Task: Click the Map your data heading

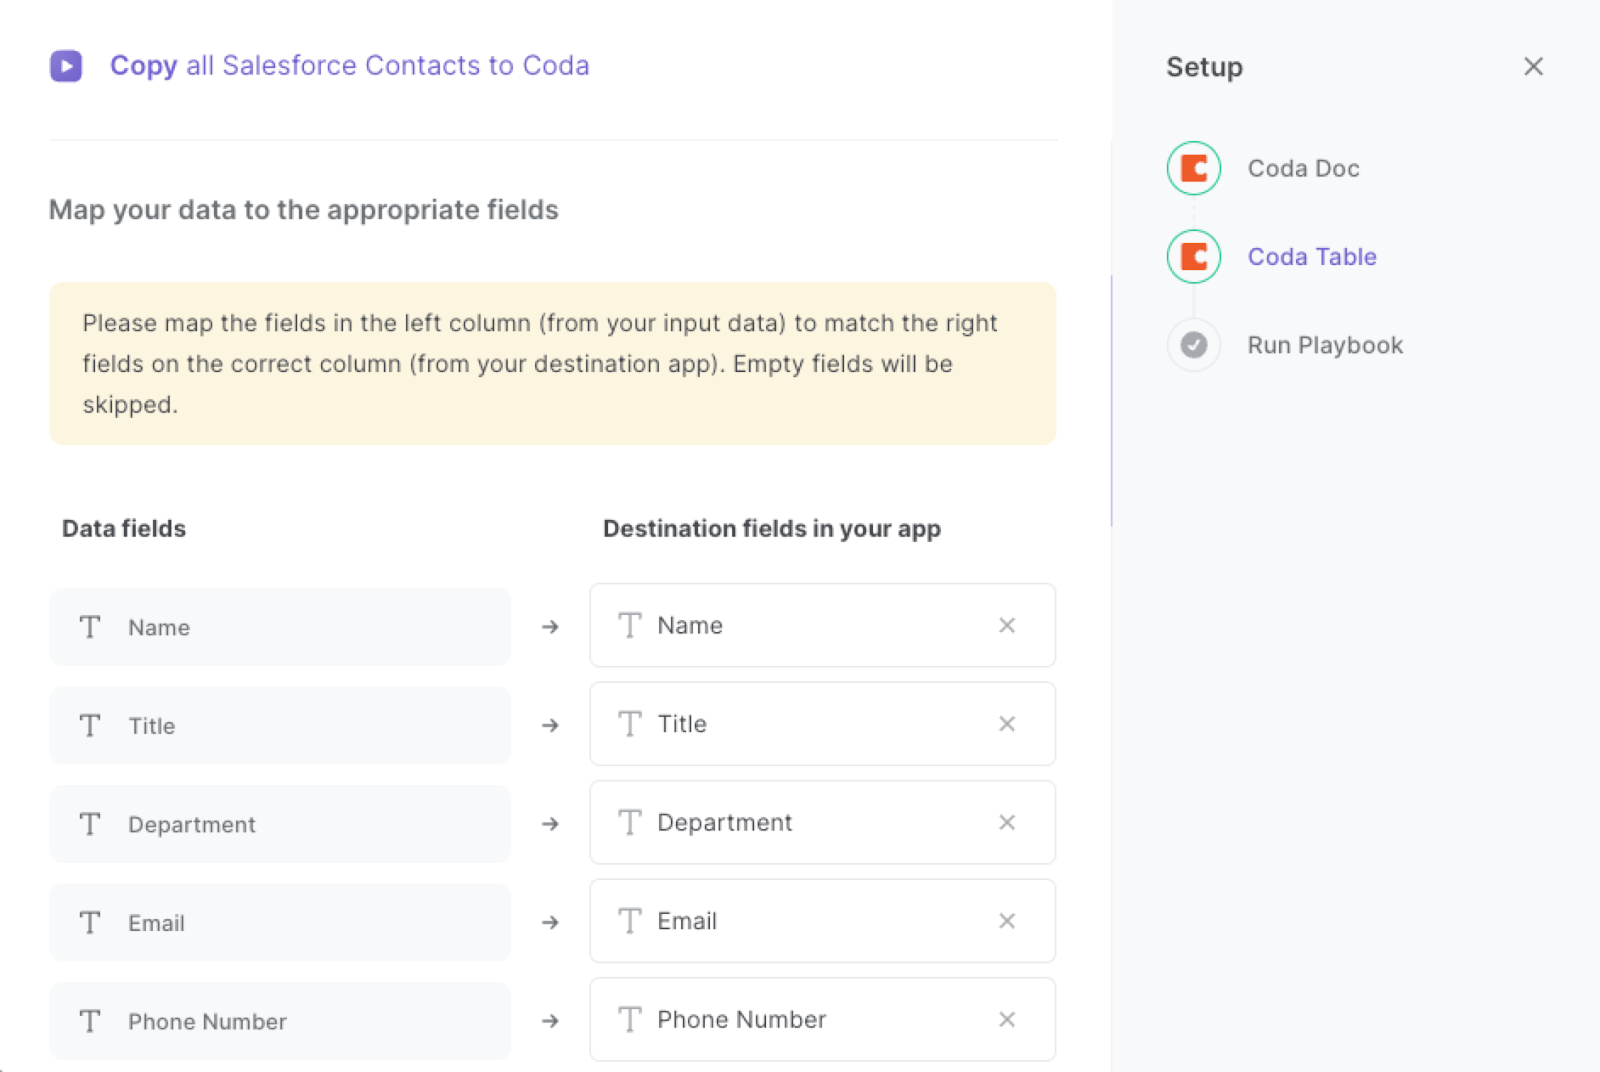Action: point(304,210)
